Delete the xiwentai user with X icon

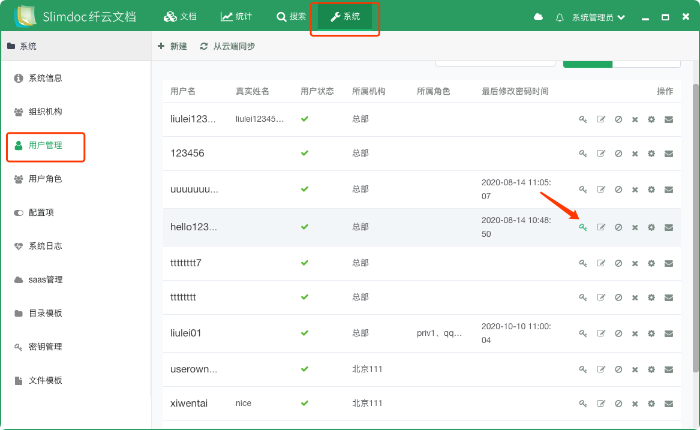point(635,404)
